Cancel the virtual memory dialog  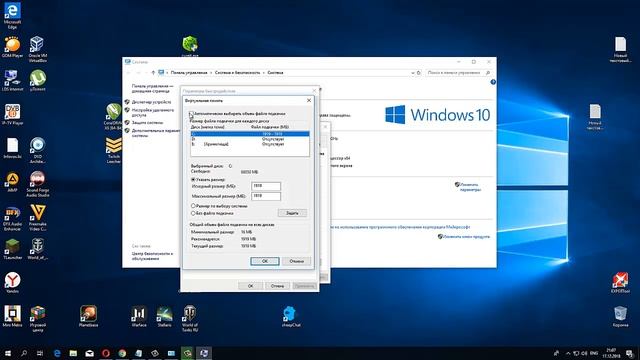(297, 261)
